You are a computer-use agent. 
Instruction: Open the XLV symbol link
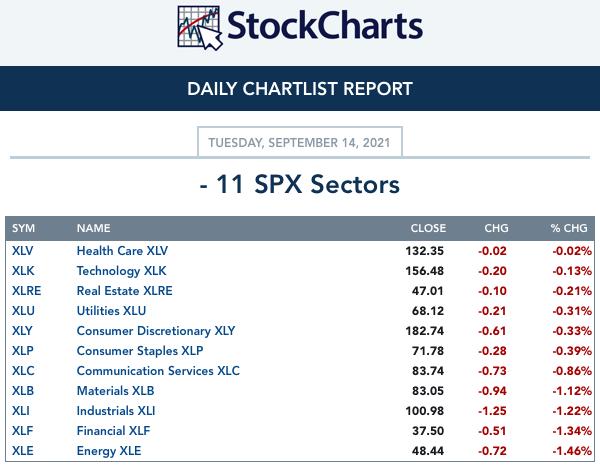23,251
